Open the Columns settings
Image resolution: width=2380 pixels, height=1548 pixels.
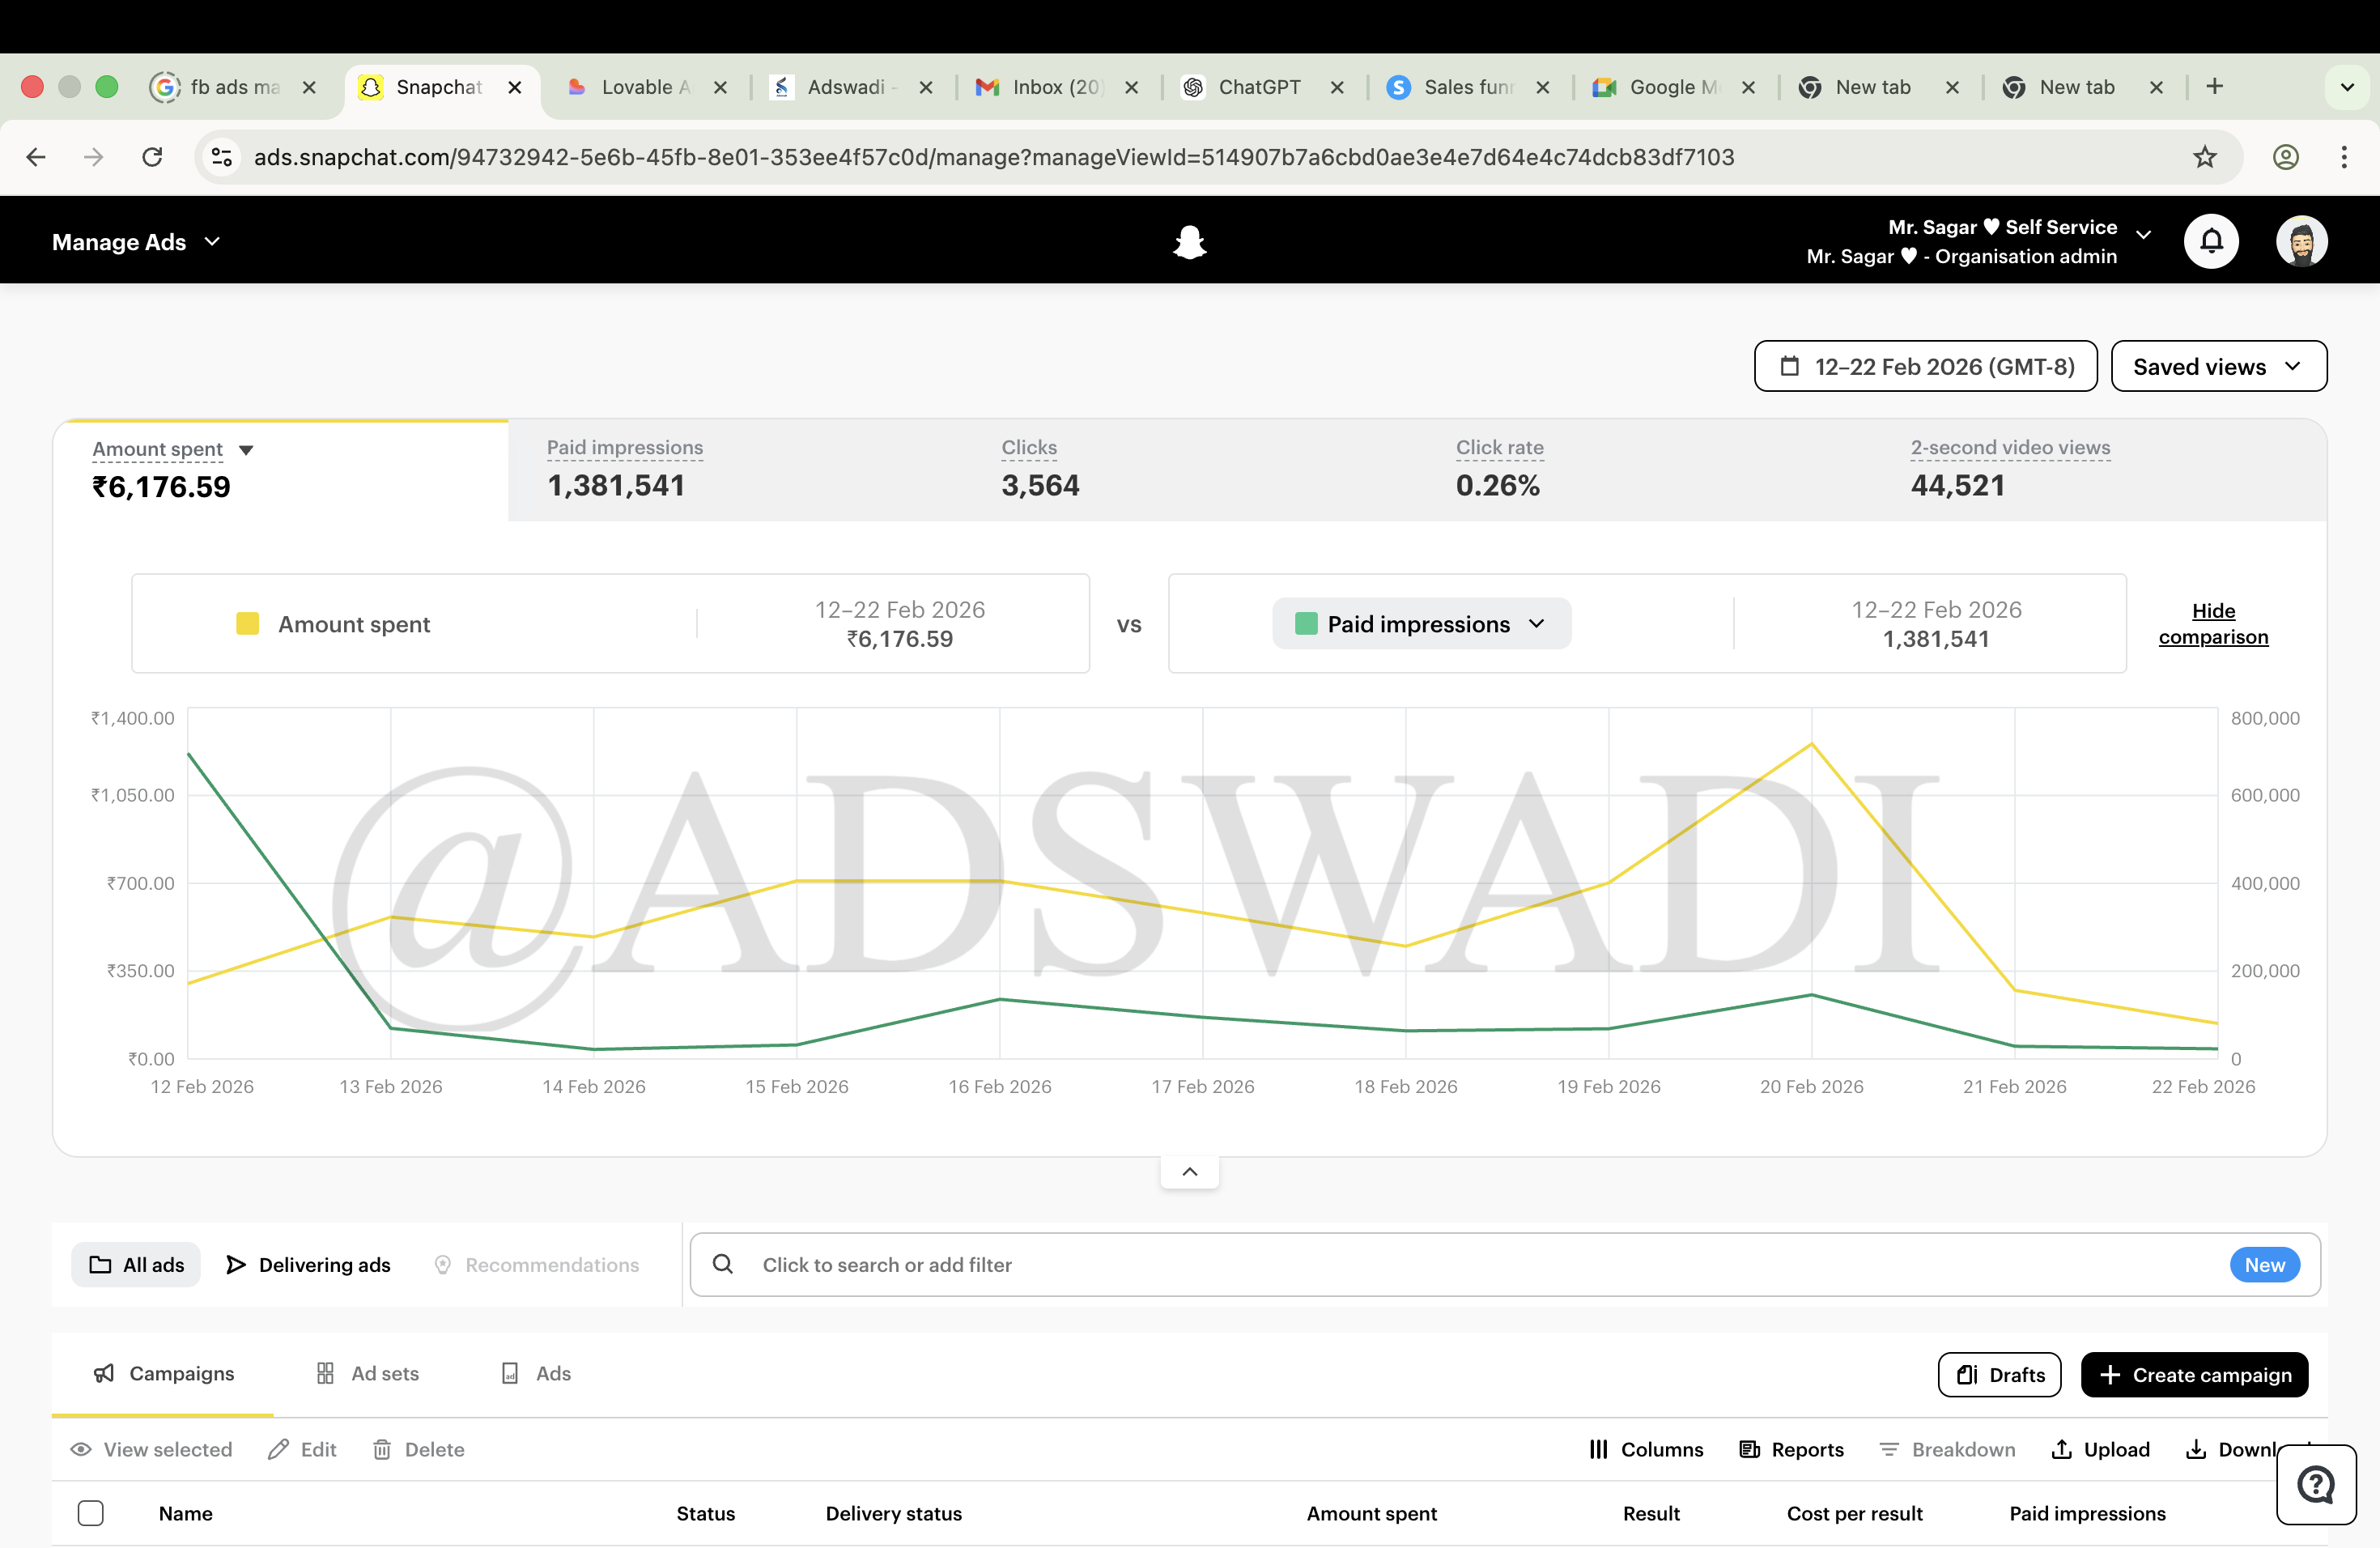tap(1644, 1449)
